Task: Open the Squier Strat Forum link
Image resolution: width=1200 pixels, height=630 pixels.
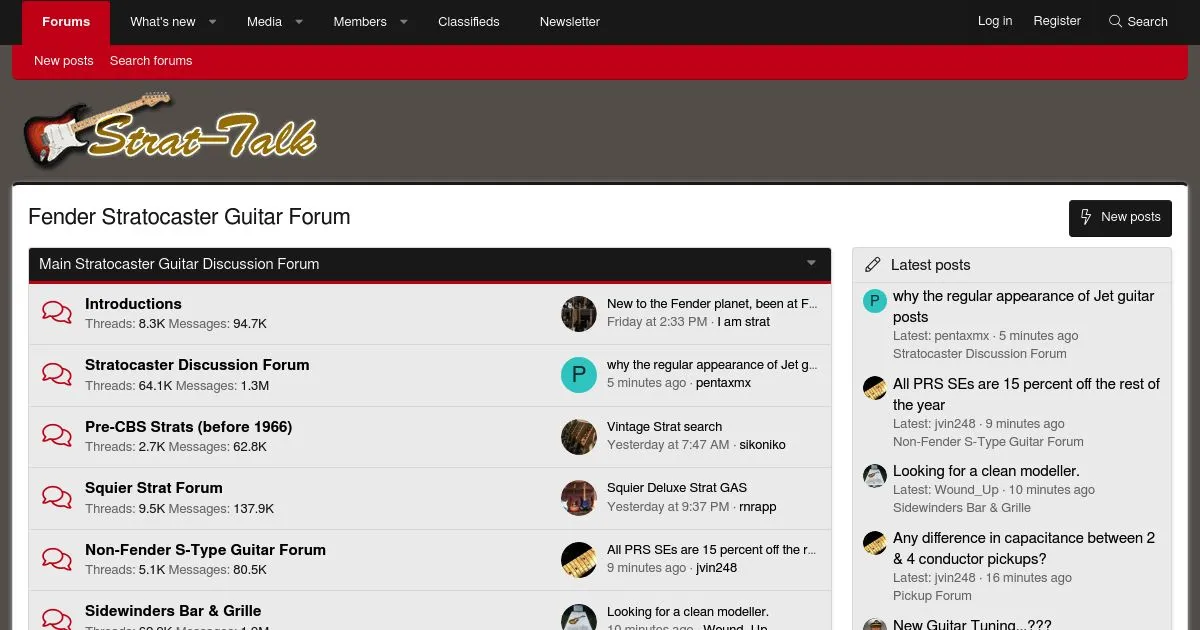Action: [x=154, y=488]
